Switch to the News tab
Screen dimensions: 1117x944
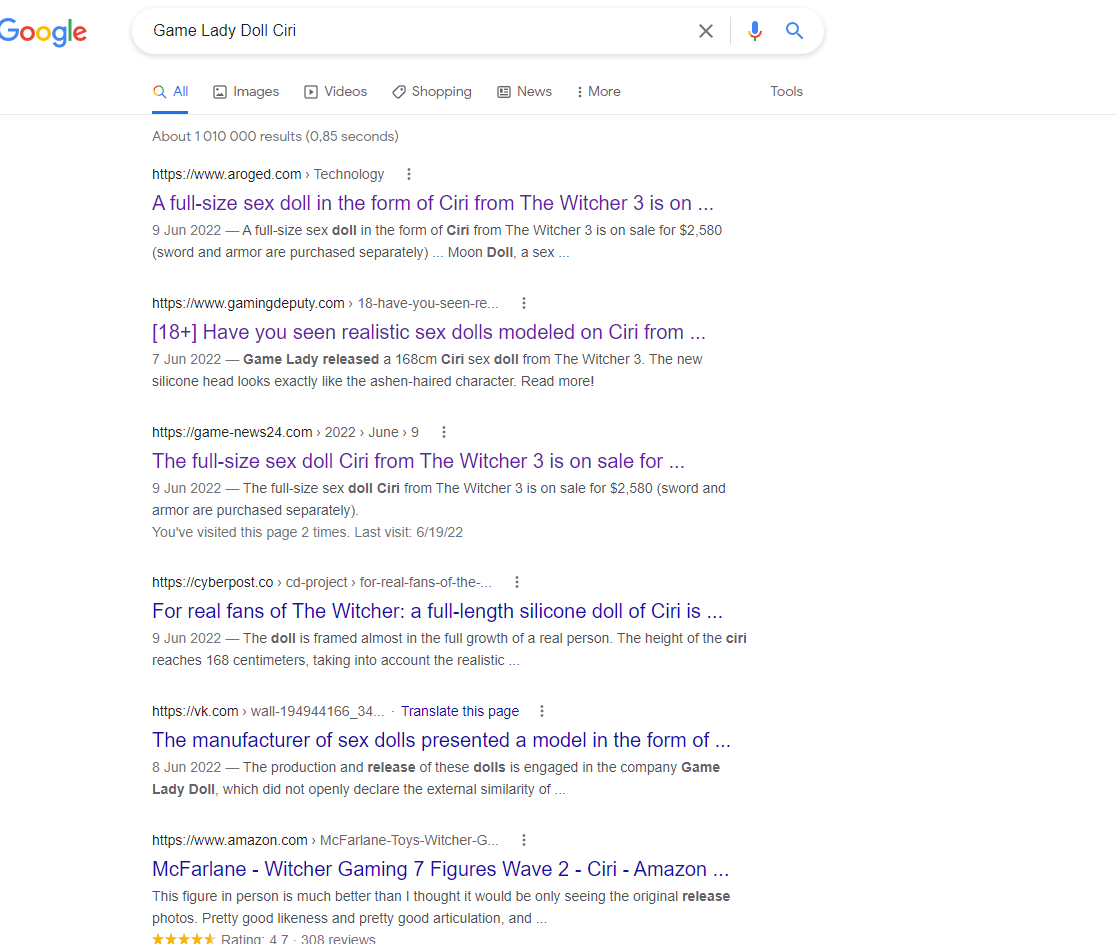(524, 92)
